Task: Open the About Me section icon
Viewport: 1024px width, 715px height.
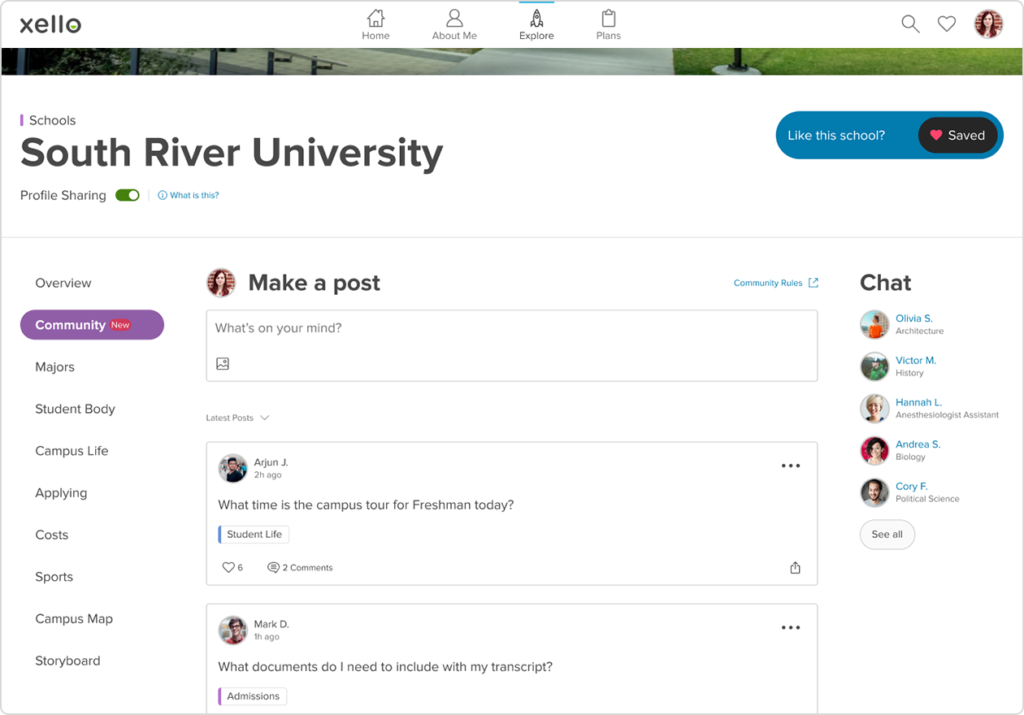Action: click(x=453, y=18)
